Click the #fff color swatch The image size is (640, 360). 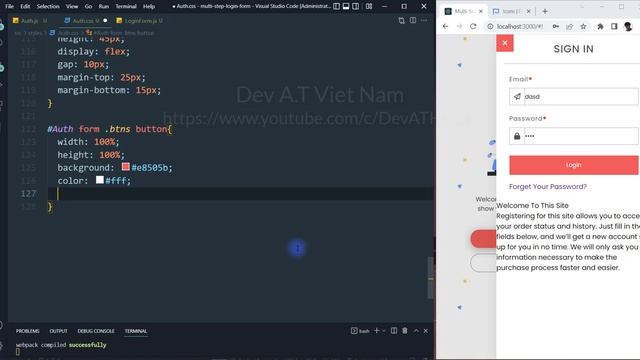(100, 180)
